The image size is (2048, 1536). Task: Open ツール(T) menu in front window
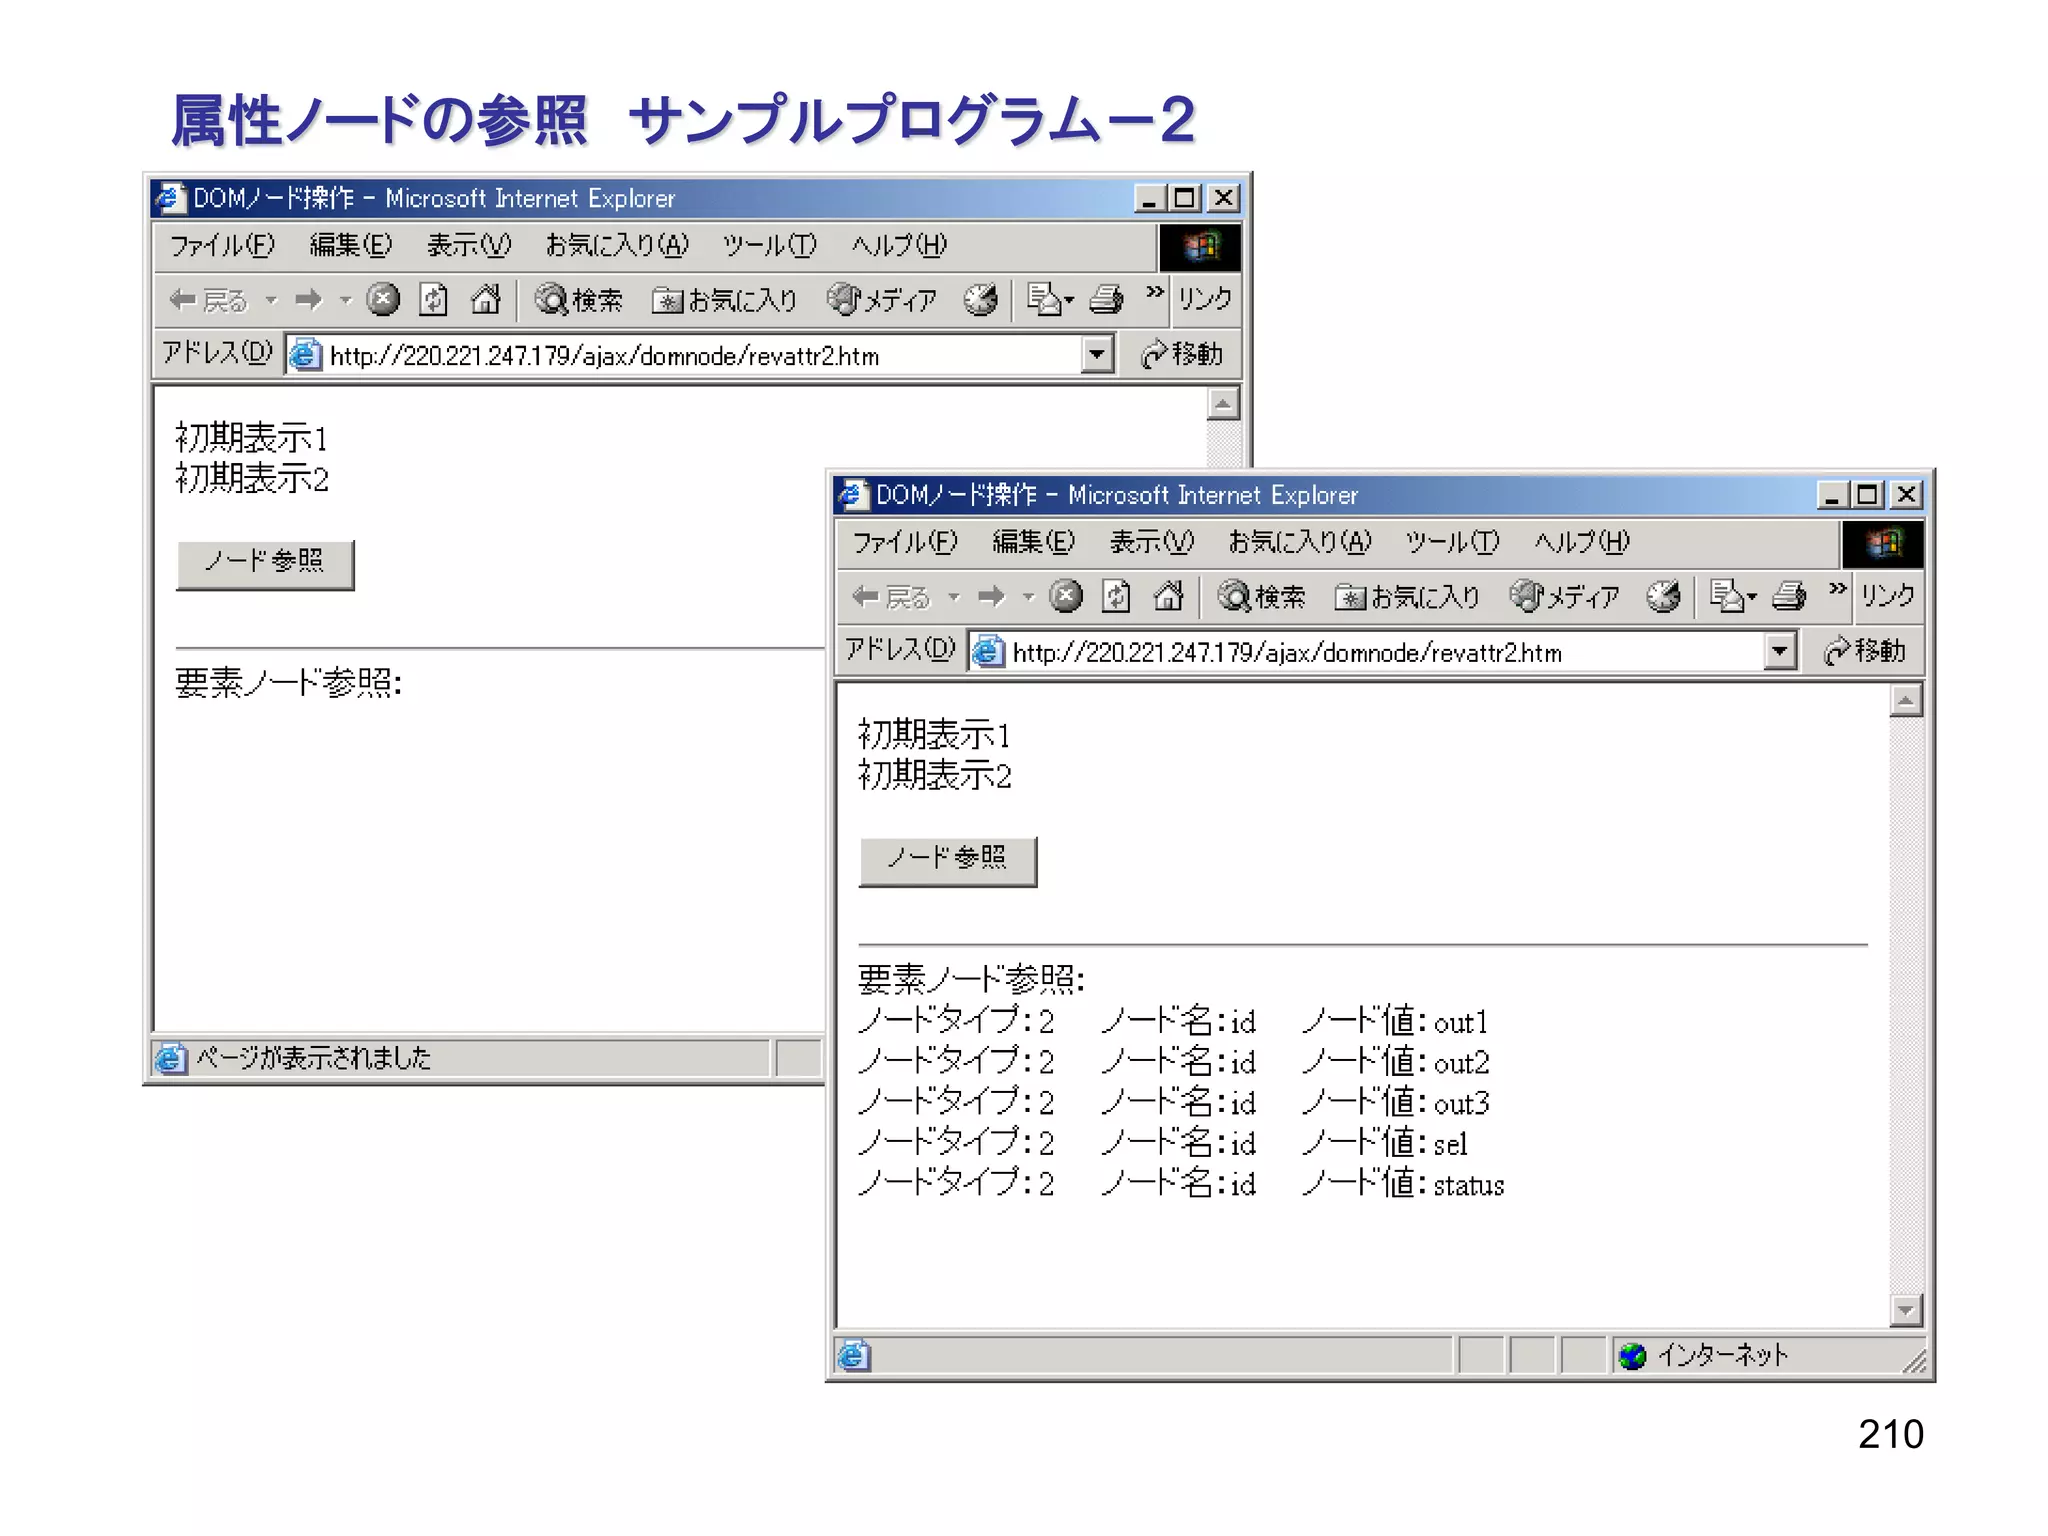coord(1452,542)
